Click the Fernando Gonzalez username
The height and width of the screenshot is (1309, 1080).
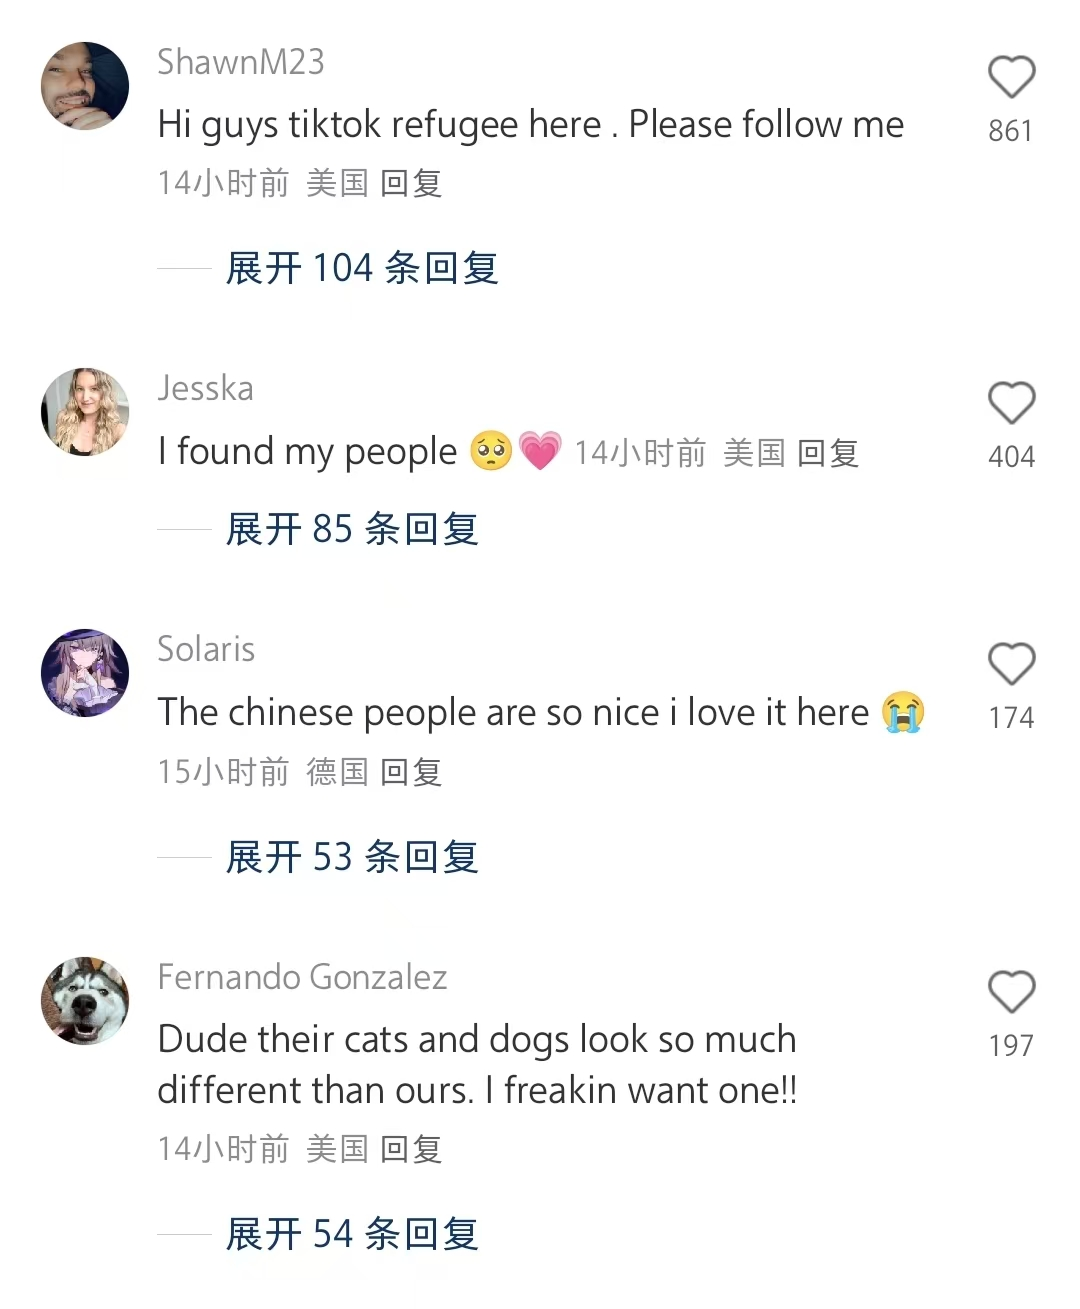(302, 977)
